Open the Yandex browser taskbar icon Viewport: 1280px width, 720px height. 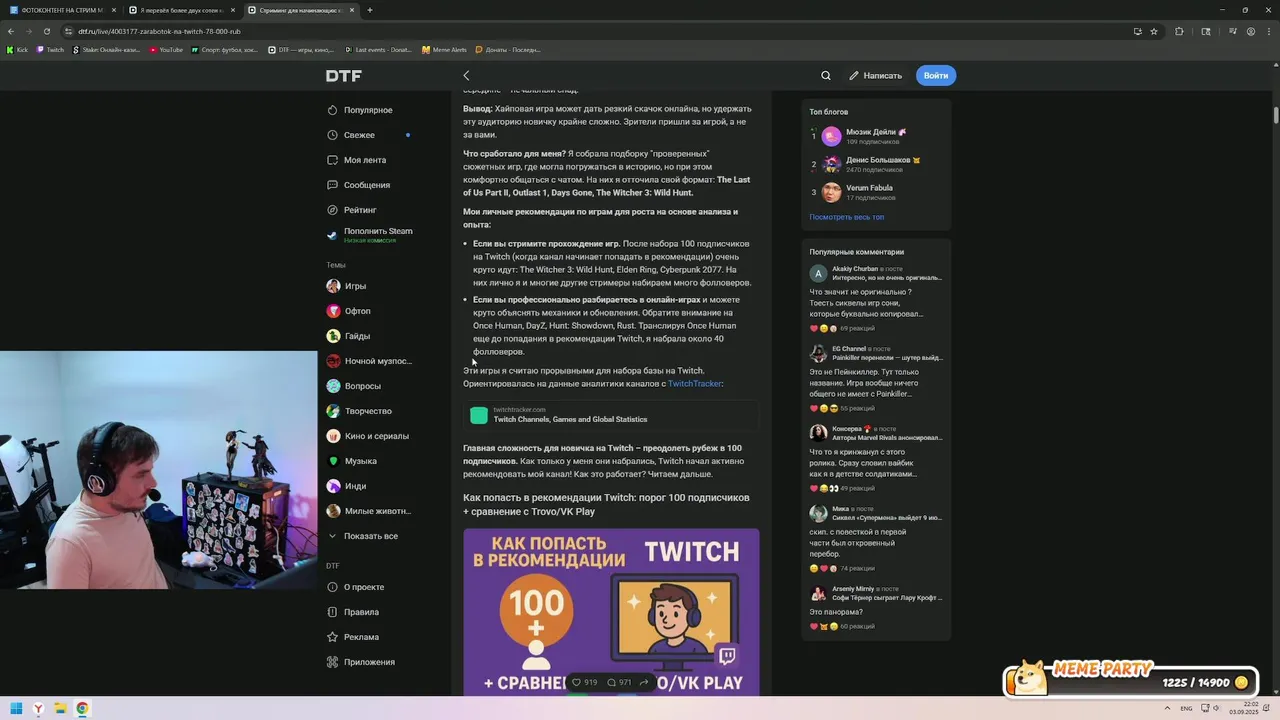point(38,708)
